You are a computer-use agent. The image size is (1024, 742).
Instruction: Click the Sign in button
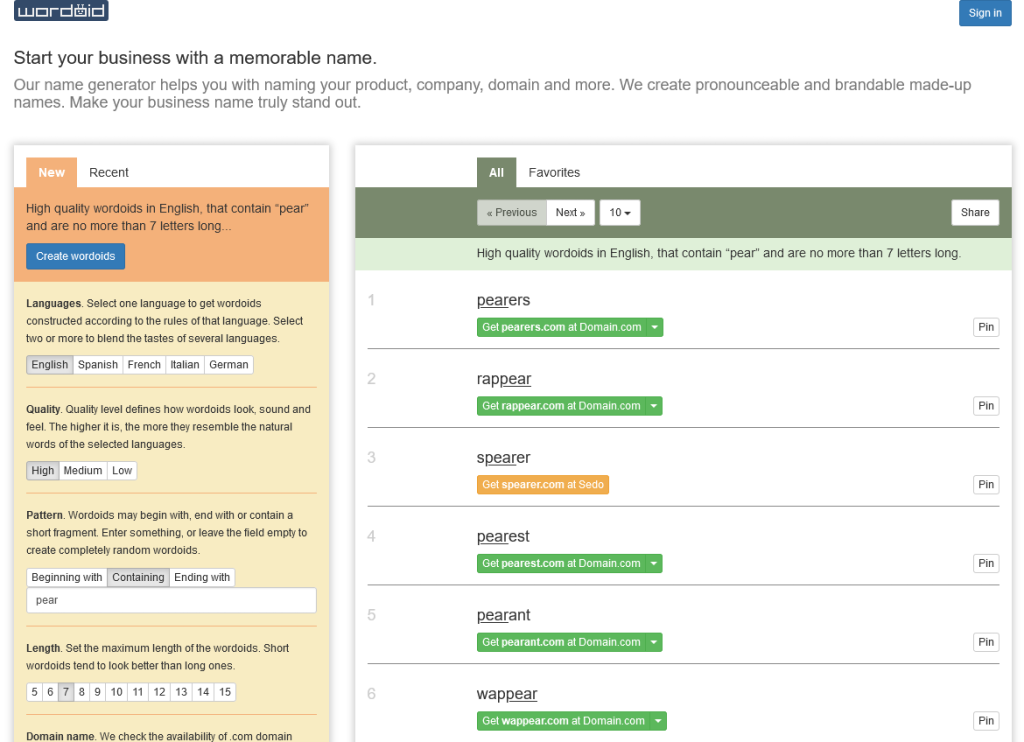(x=985, y=13)
